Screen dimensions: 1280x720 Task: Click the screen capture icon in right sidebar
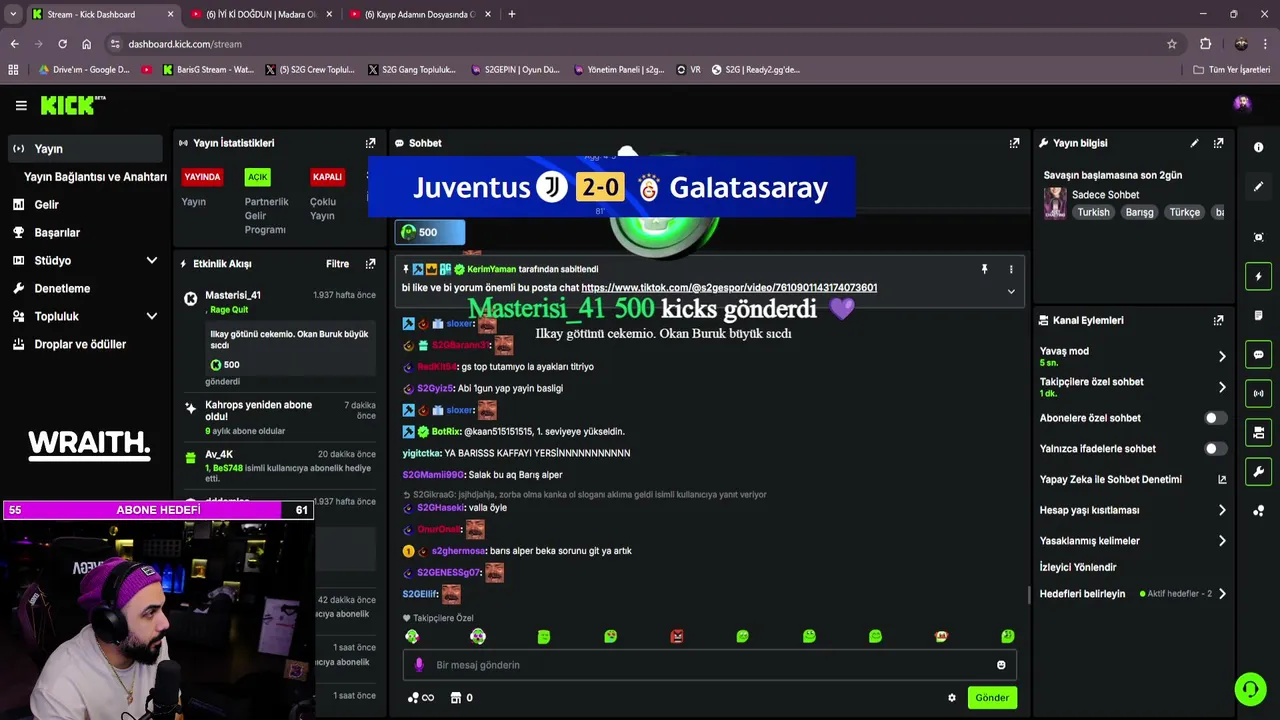pos(1258,237)
